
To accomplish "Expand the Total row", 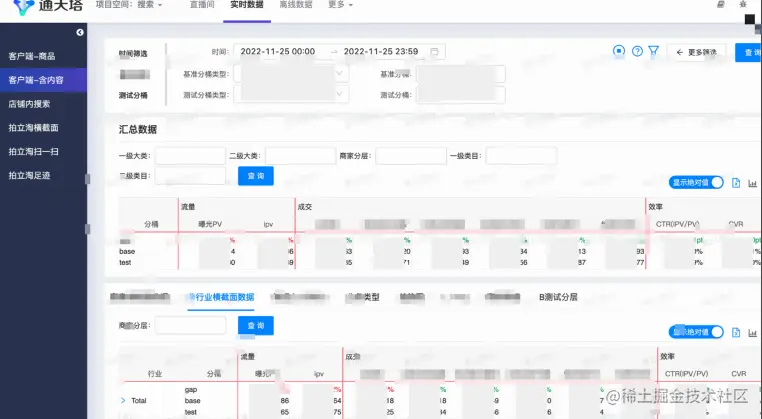I will tap(123, 401).
